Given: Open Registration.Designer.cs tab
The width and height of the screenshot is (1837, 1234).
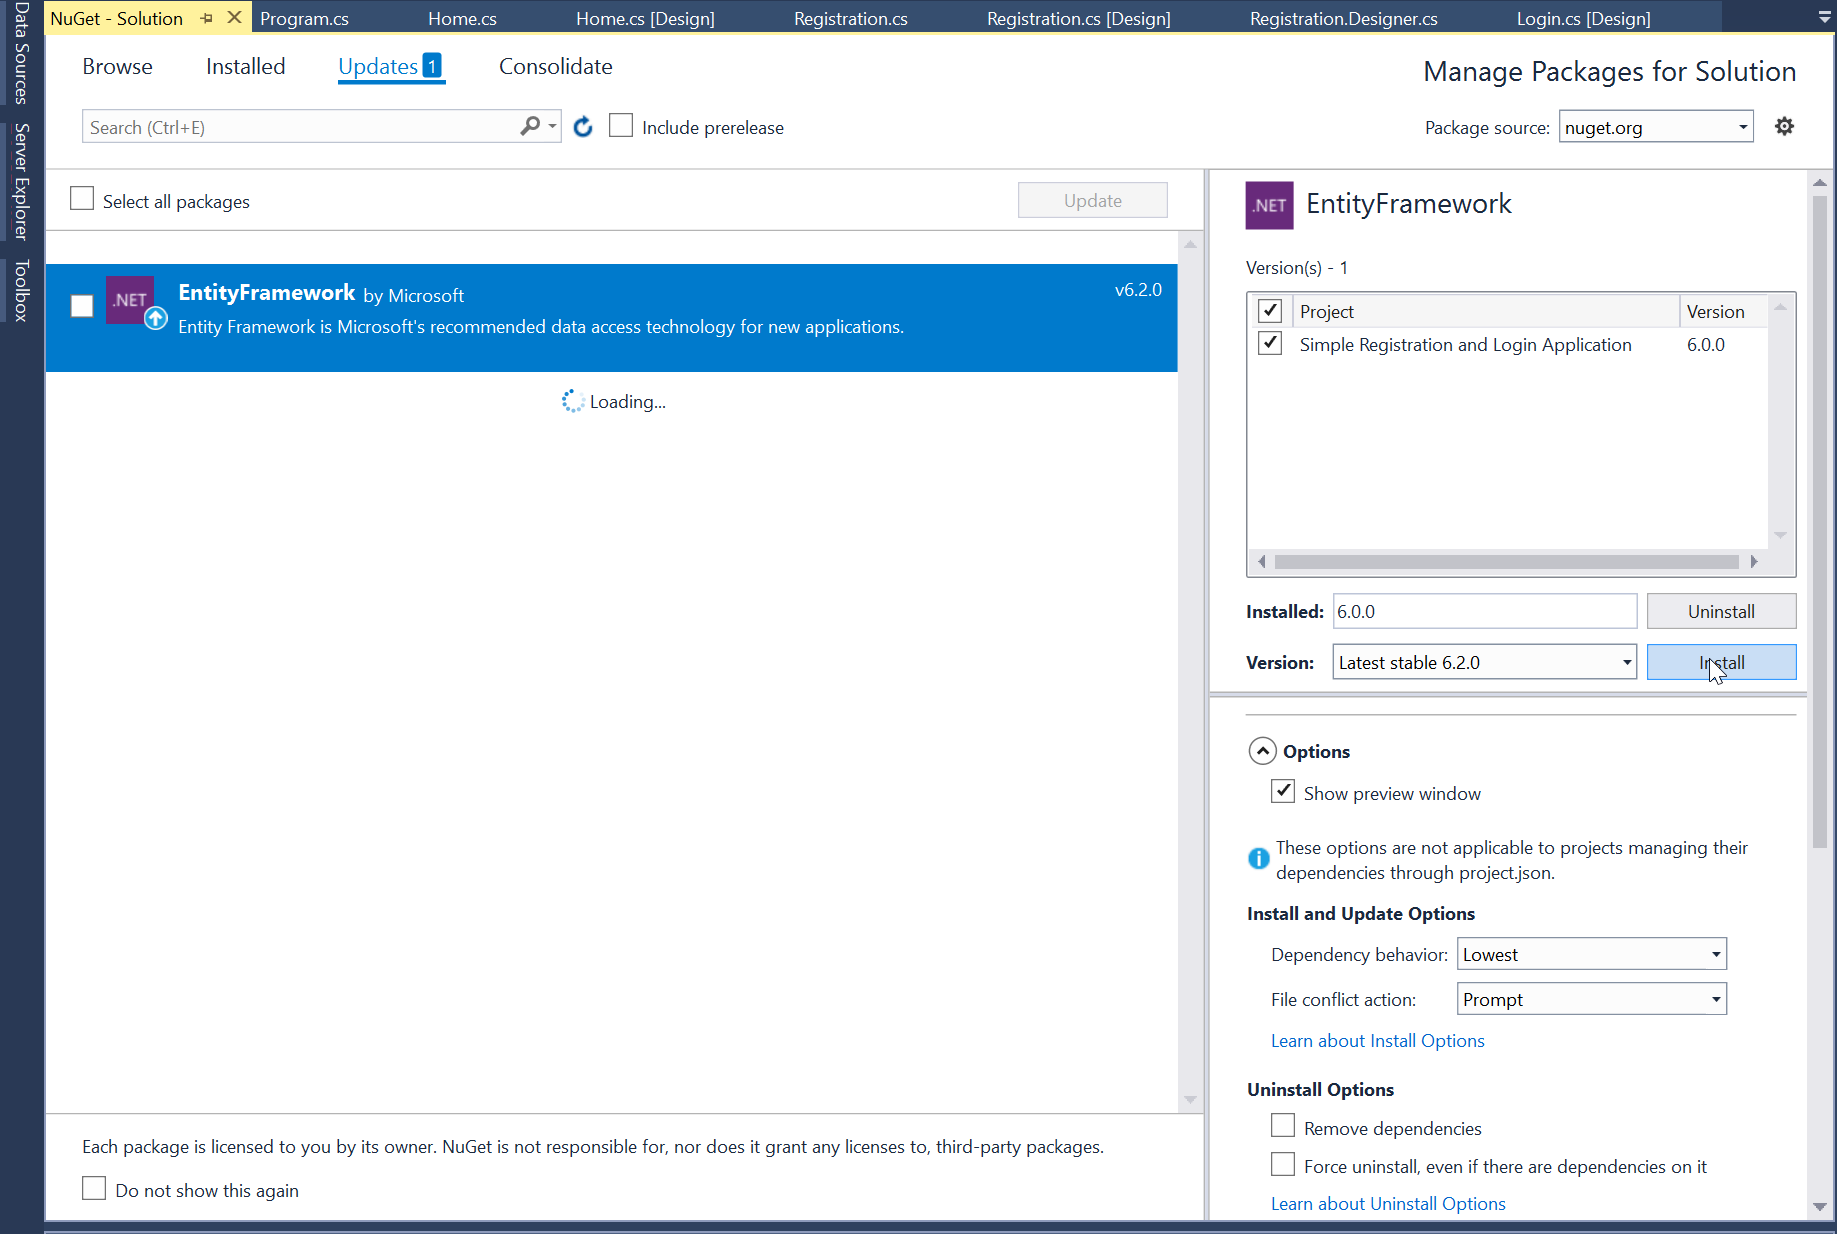Looking at the screenshot, I should tap(1343, 18).
